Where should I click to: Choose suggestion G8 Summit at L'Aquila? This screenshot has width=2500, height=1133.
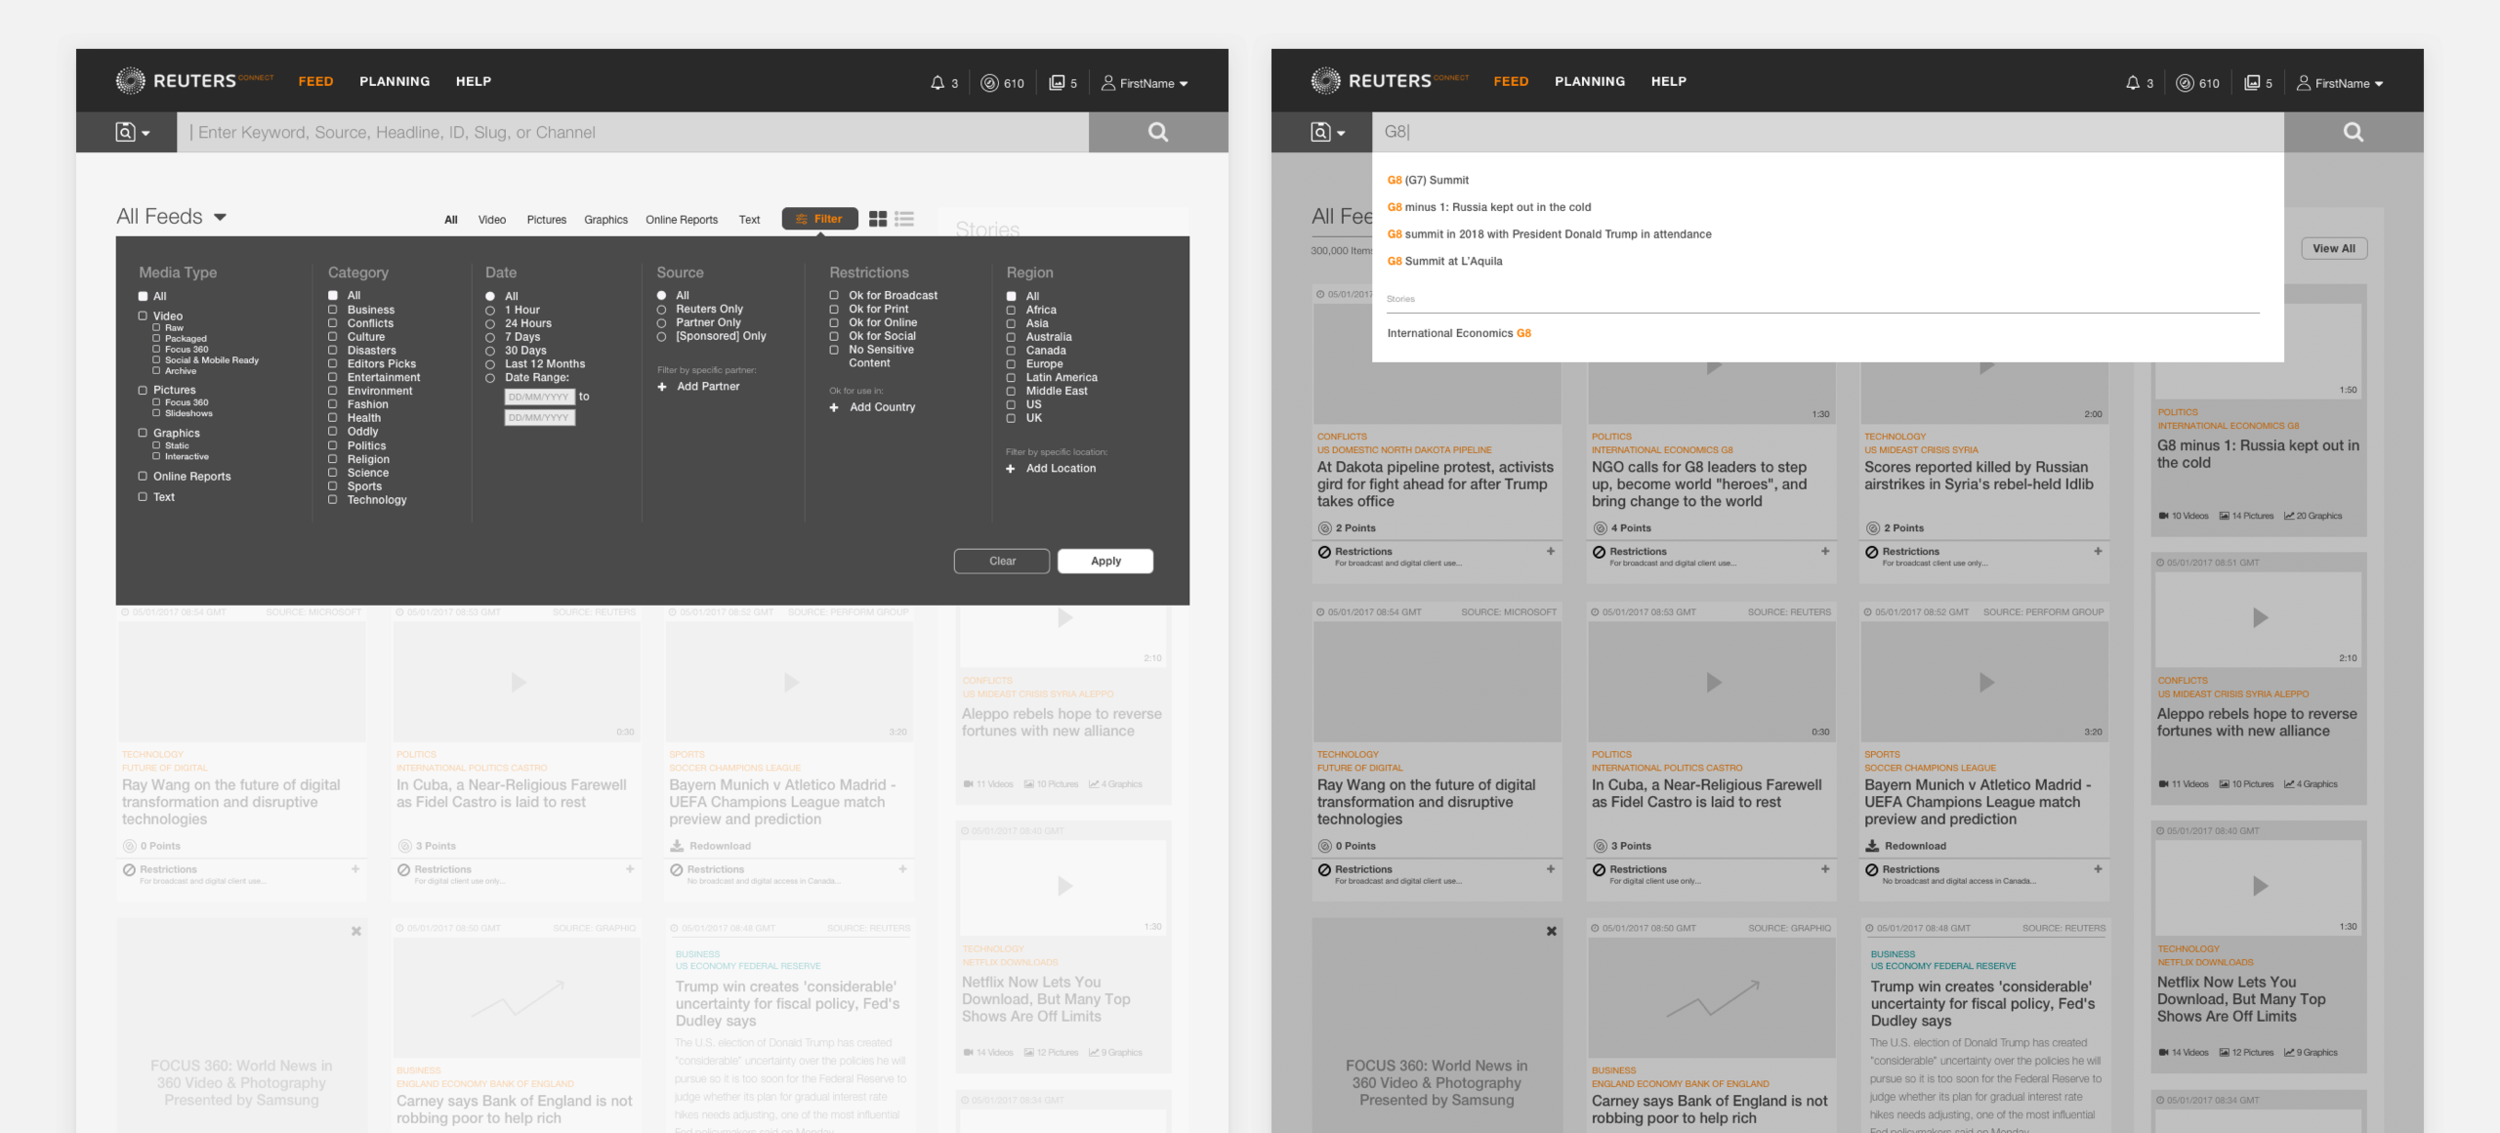coord(1445,261)
